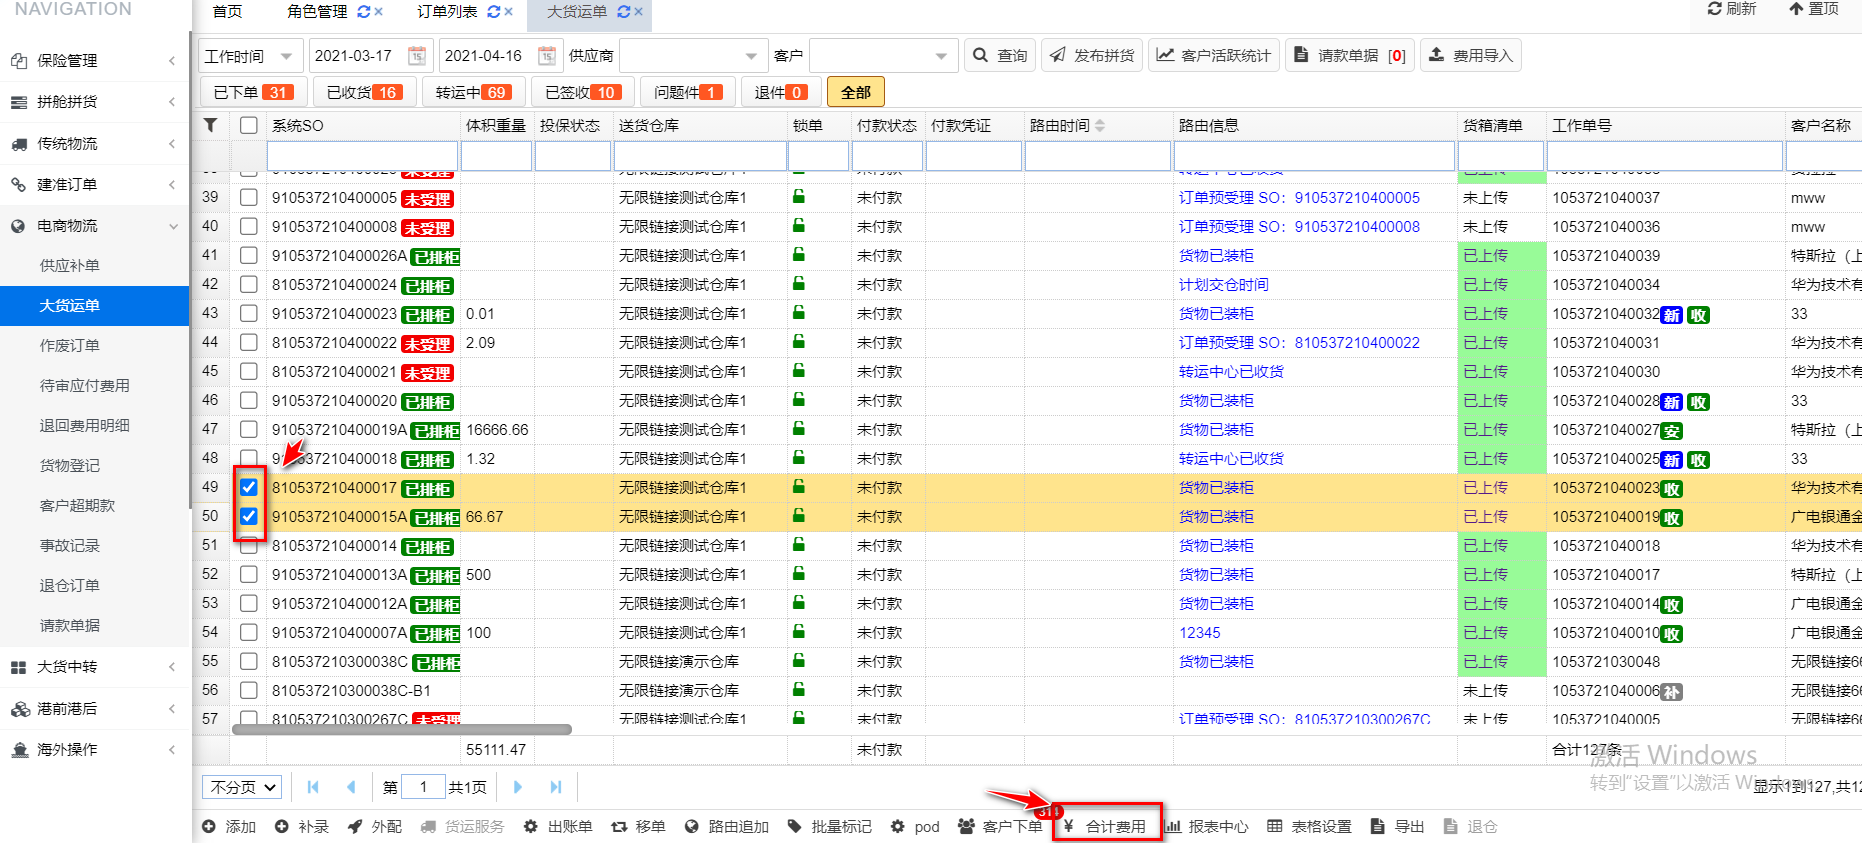The width and height of the screenshot is (1862, 843).
Task: Toggle the select-all checkbox in header
Action: 249,125
